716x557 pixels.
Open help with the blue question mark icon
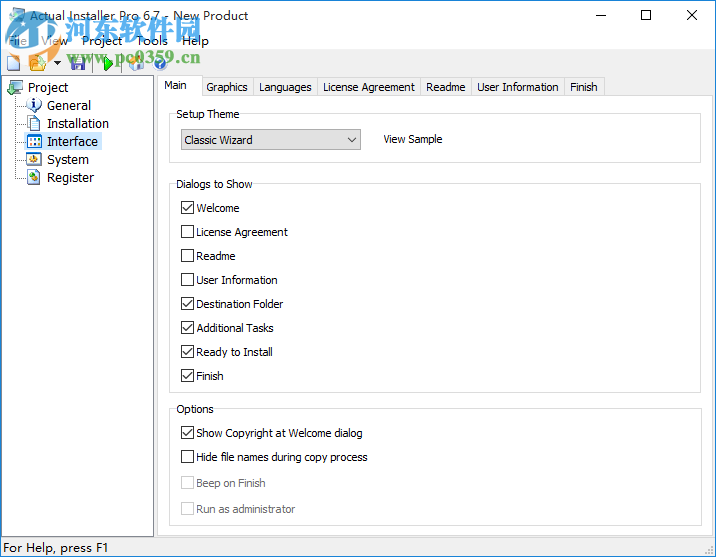click(160, 63)
